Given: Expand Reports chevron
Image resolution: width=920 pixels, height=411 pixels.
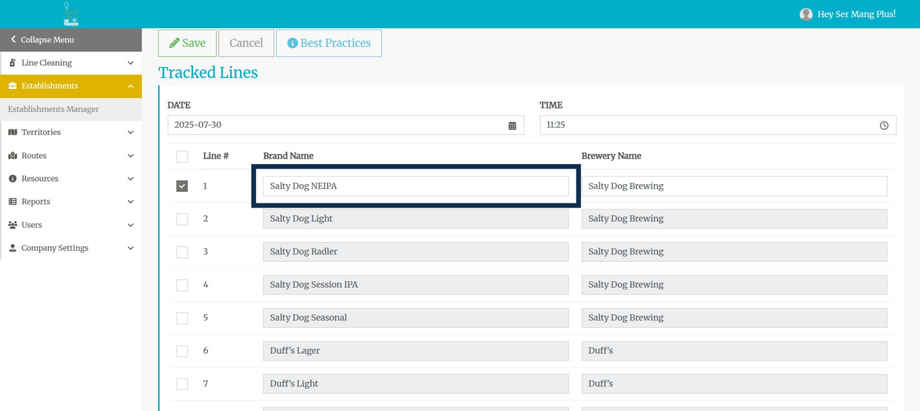Looking at the screenshot, I should click(x=130, y=202).
